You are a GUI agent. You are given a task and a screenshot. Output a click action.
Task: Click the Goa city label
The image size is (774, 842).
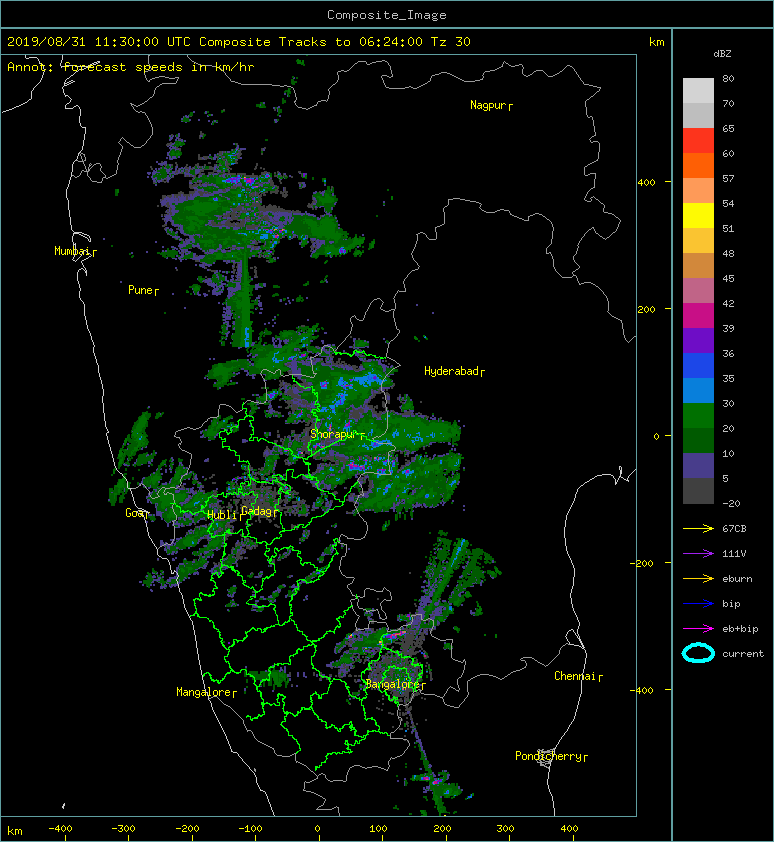pyautogui.click(x=134, y=513)
